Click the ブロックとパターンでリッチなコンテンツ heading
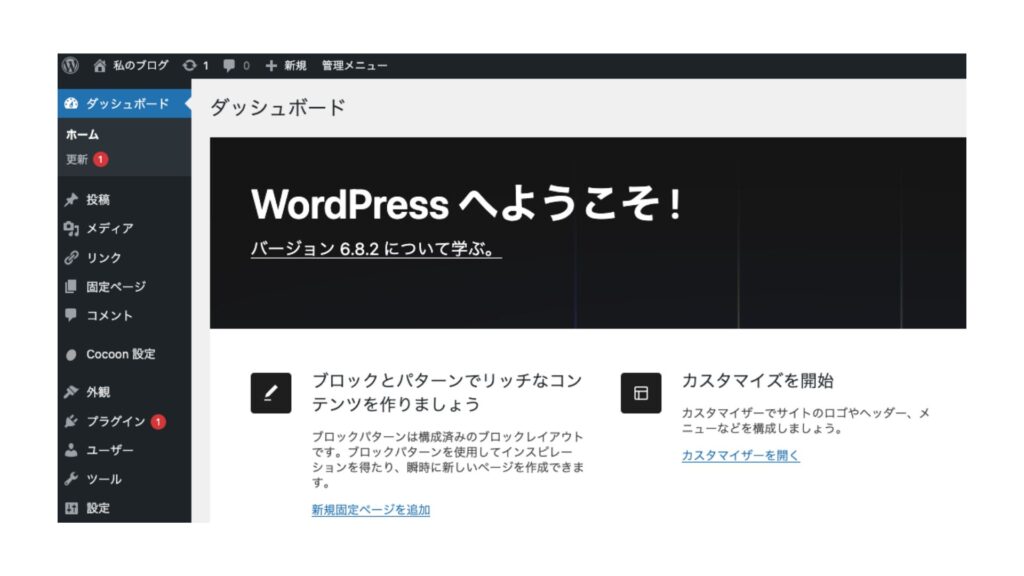Screen dimensions: 1024x576 pos(447,392)
